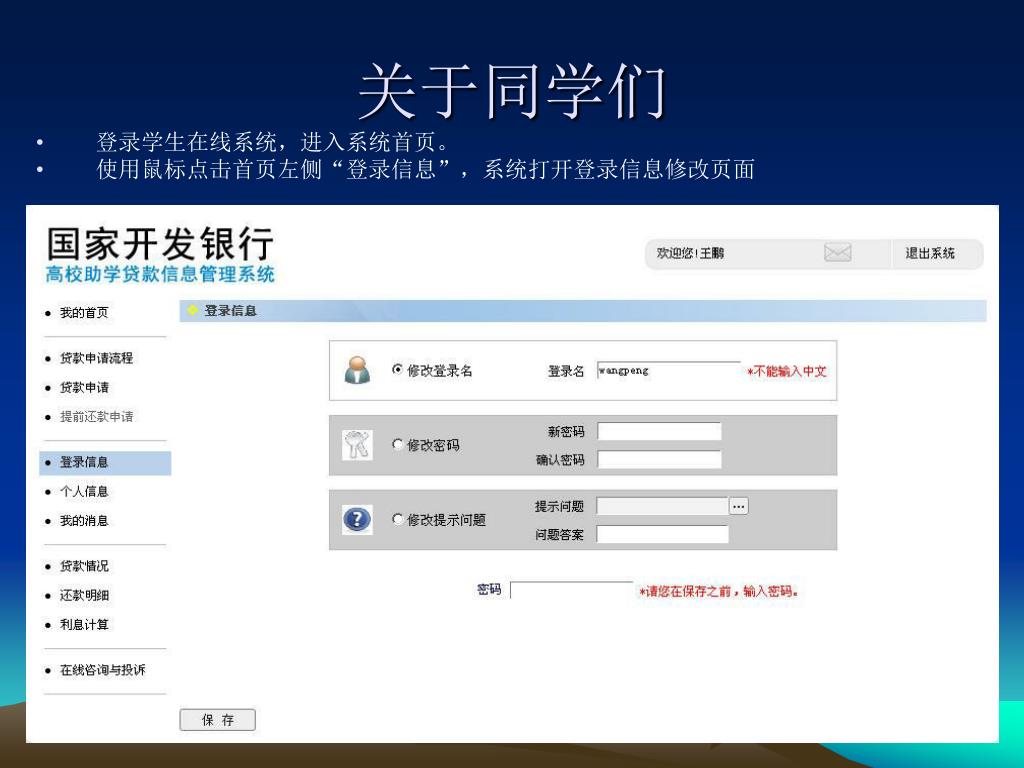Open the 提示问题 ellipsis picker button
This screenshot has height=768, width=1024.
738,506
